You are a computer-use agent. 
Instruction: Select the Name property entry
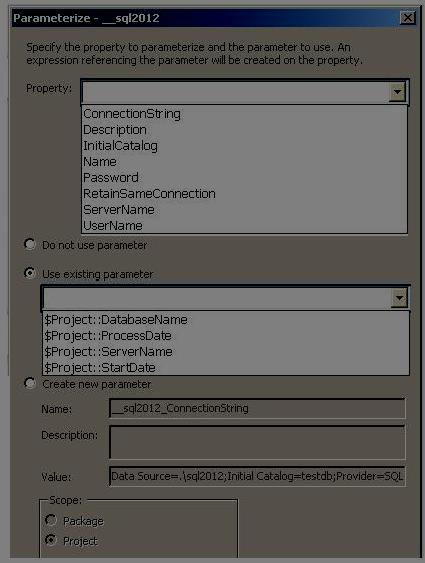(244, 162)
